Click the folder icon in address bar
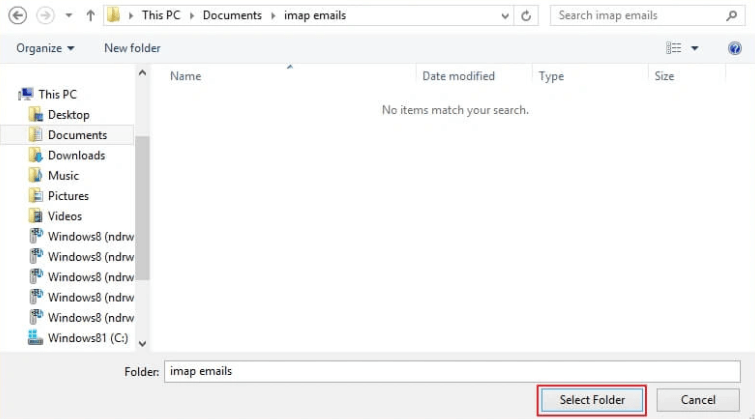 tap(114, 15)
